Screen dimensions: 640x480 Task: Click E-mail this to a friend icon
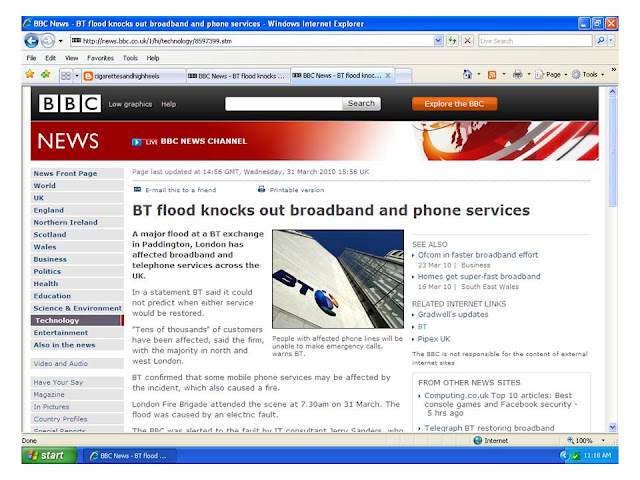point(138,189)
